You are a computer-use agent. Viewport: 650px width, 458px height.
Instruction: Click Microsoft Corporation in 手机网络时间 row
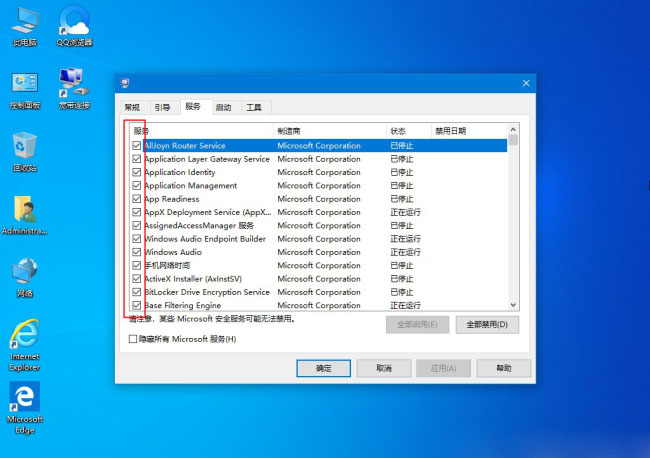pos(319,265)
